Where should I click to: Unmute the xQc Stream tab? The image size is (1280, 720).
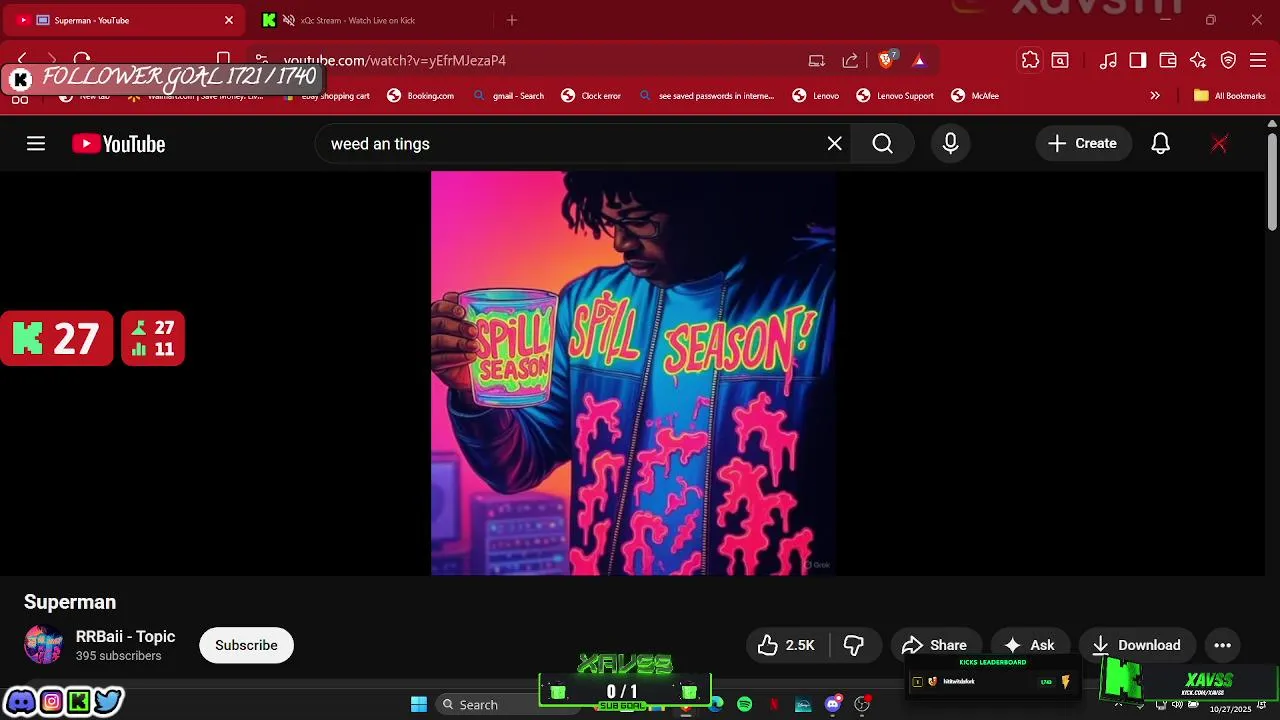(289, 20)
